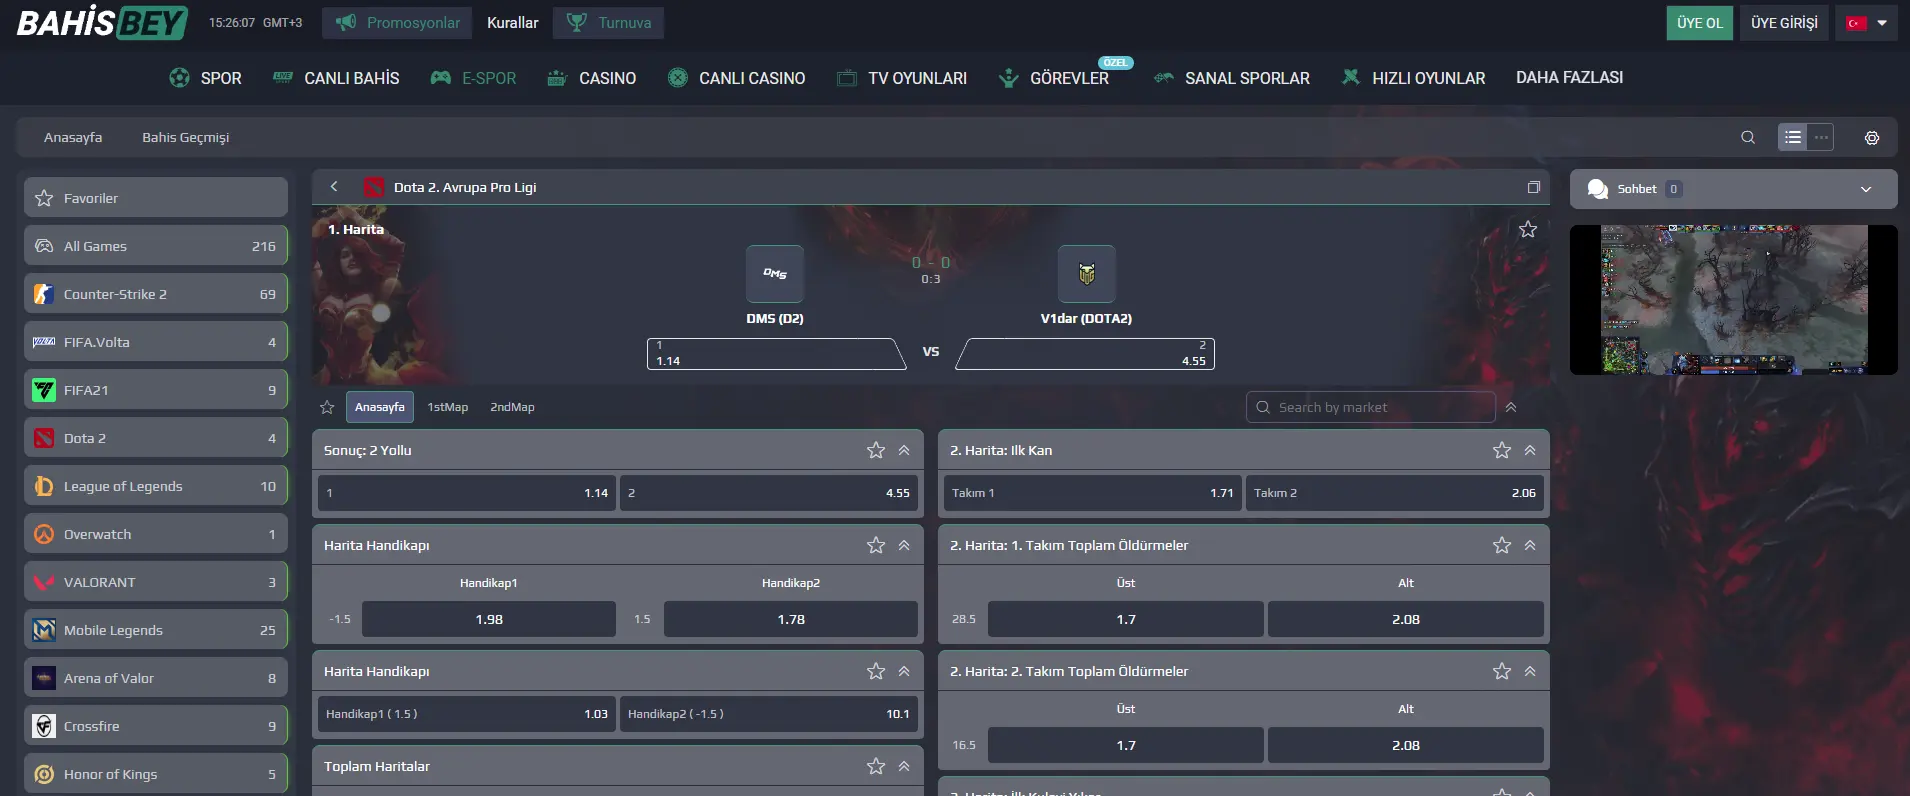Go back with the left arrow icon
1910x796 pixels.
click(334, 187)
